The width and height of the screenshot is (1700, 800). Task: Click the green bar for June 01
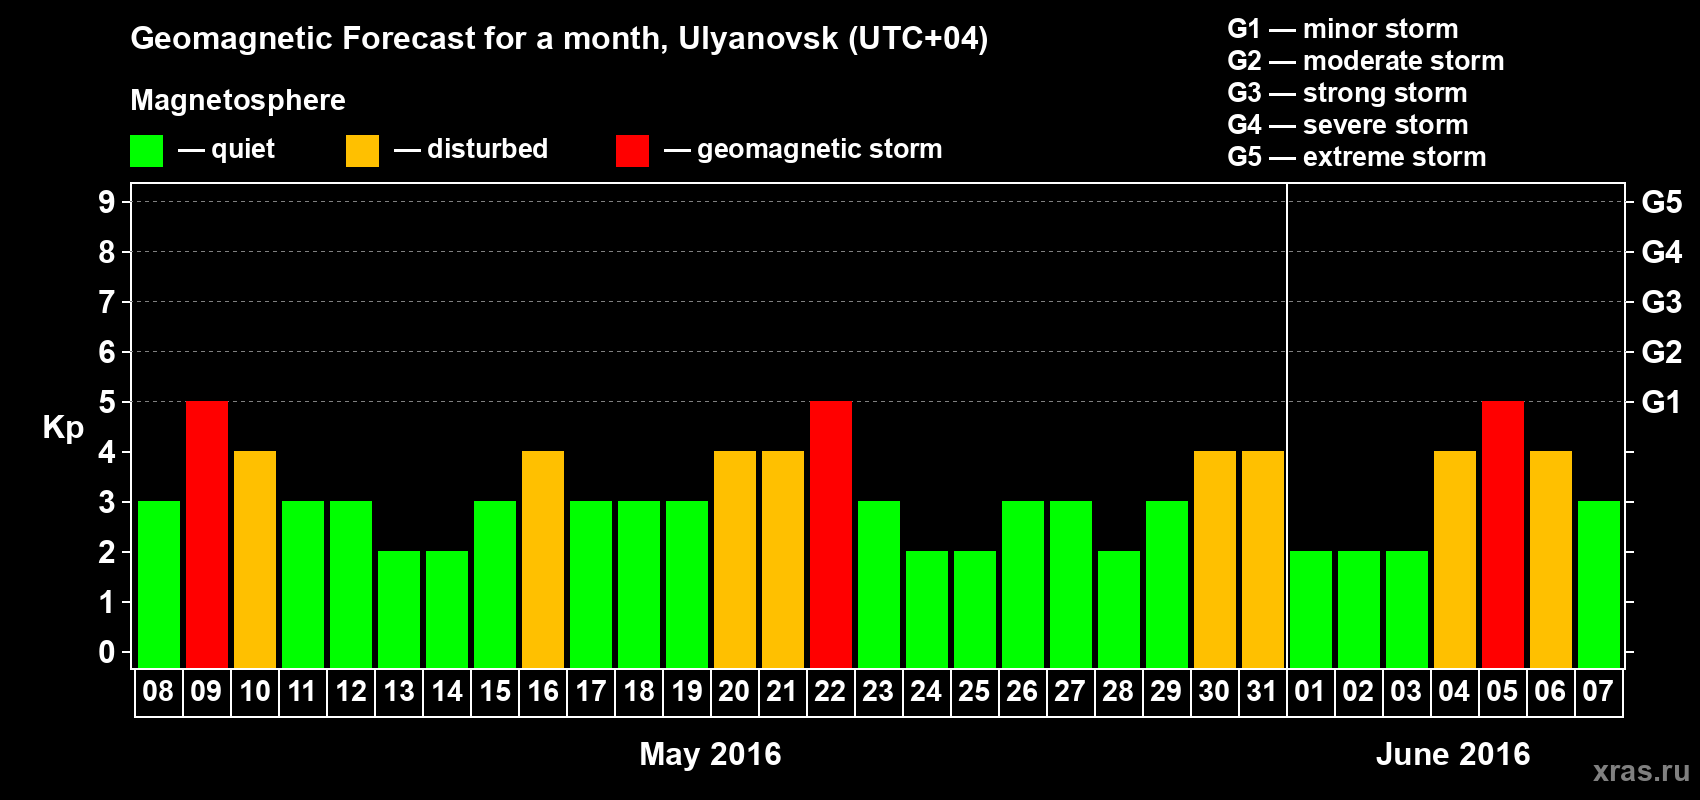[1311, 609]
